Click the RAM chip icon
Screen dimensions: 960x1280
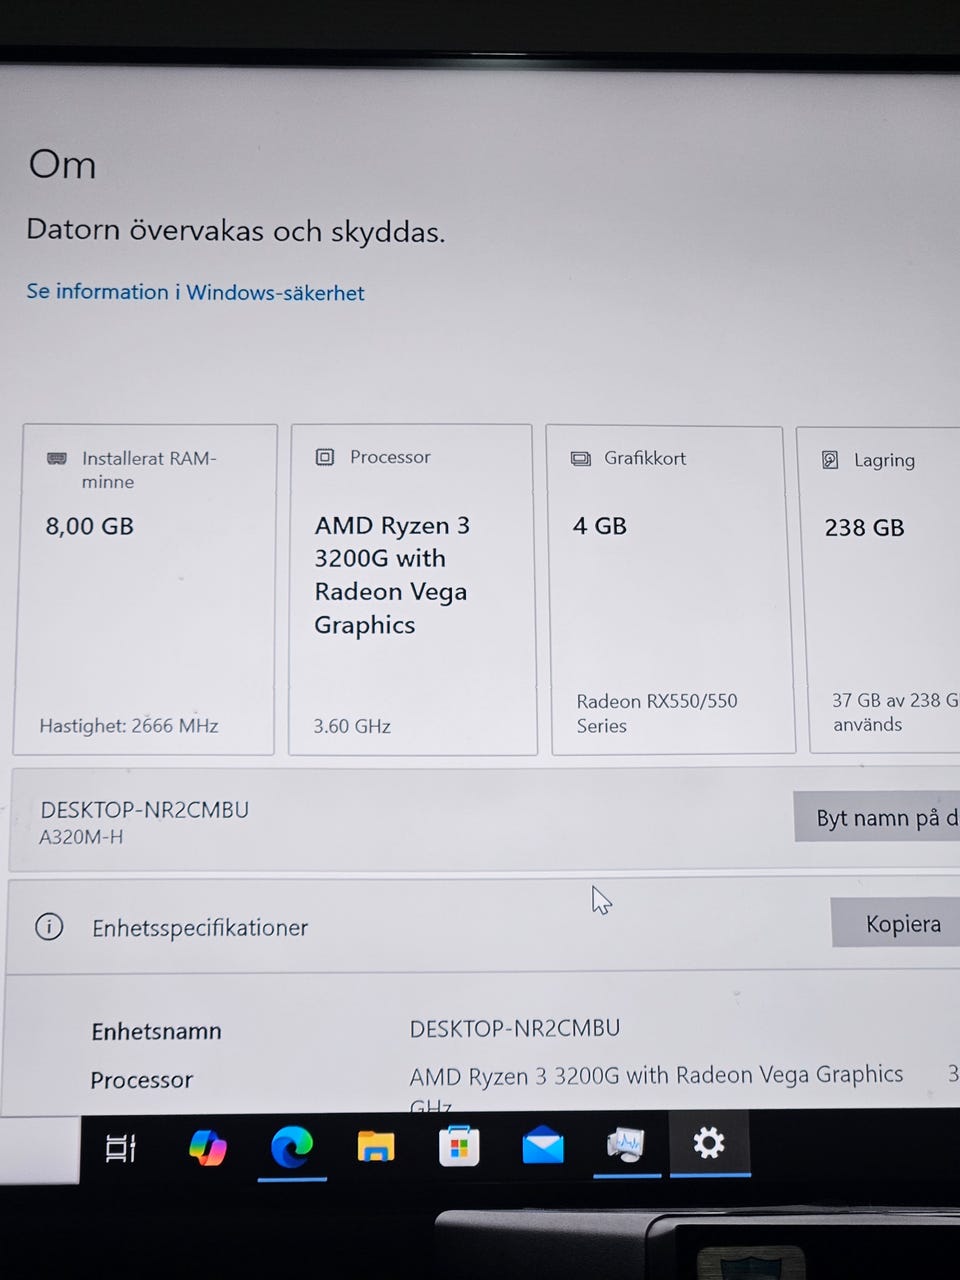click(57, 458)
